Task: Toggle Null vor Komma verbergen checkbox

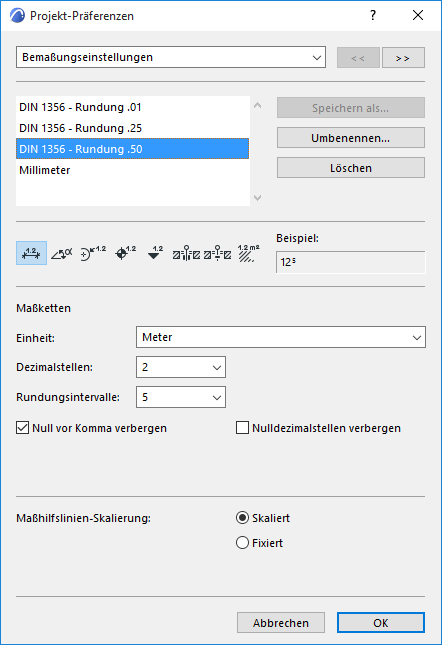Action: pyautogui.click(x=23, y=428)
